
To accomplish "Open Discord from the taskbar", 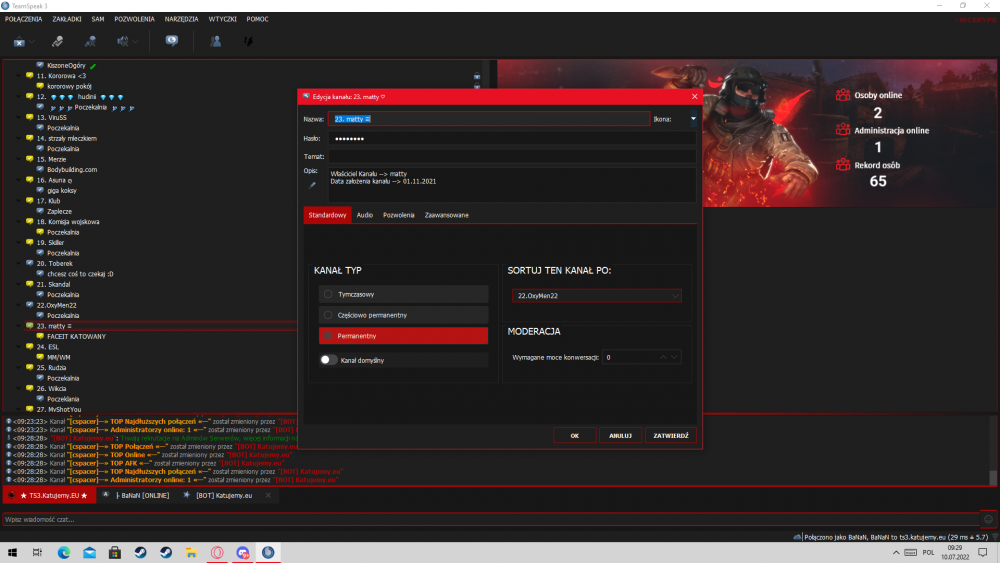I will click(242, 552).
